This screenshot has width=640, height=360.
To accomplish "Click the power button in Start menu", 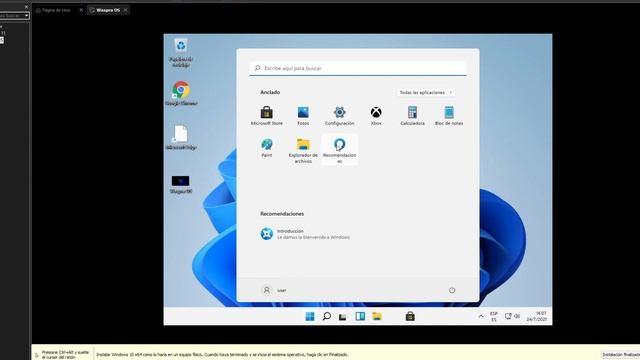I will pyautogui.click(x=452, y=290).
